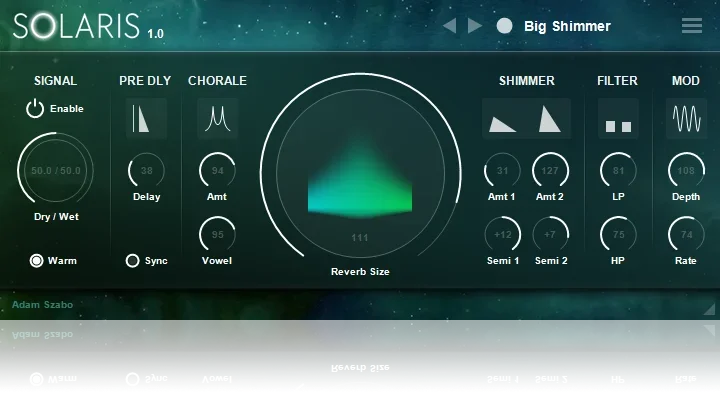Click the Chorale twin-peak waveform icon

(217, 119)
